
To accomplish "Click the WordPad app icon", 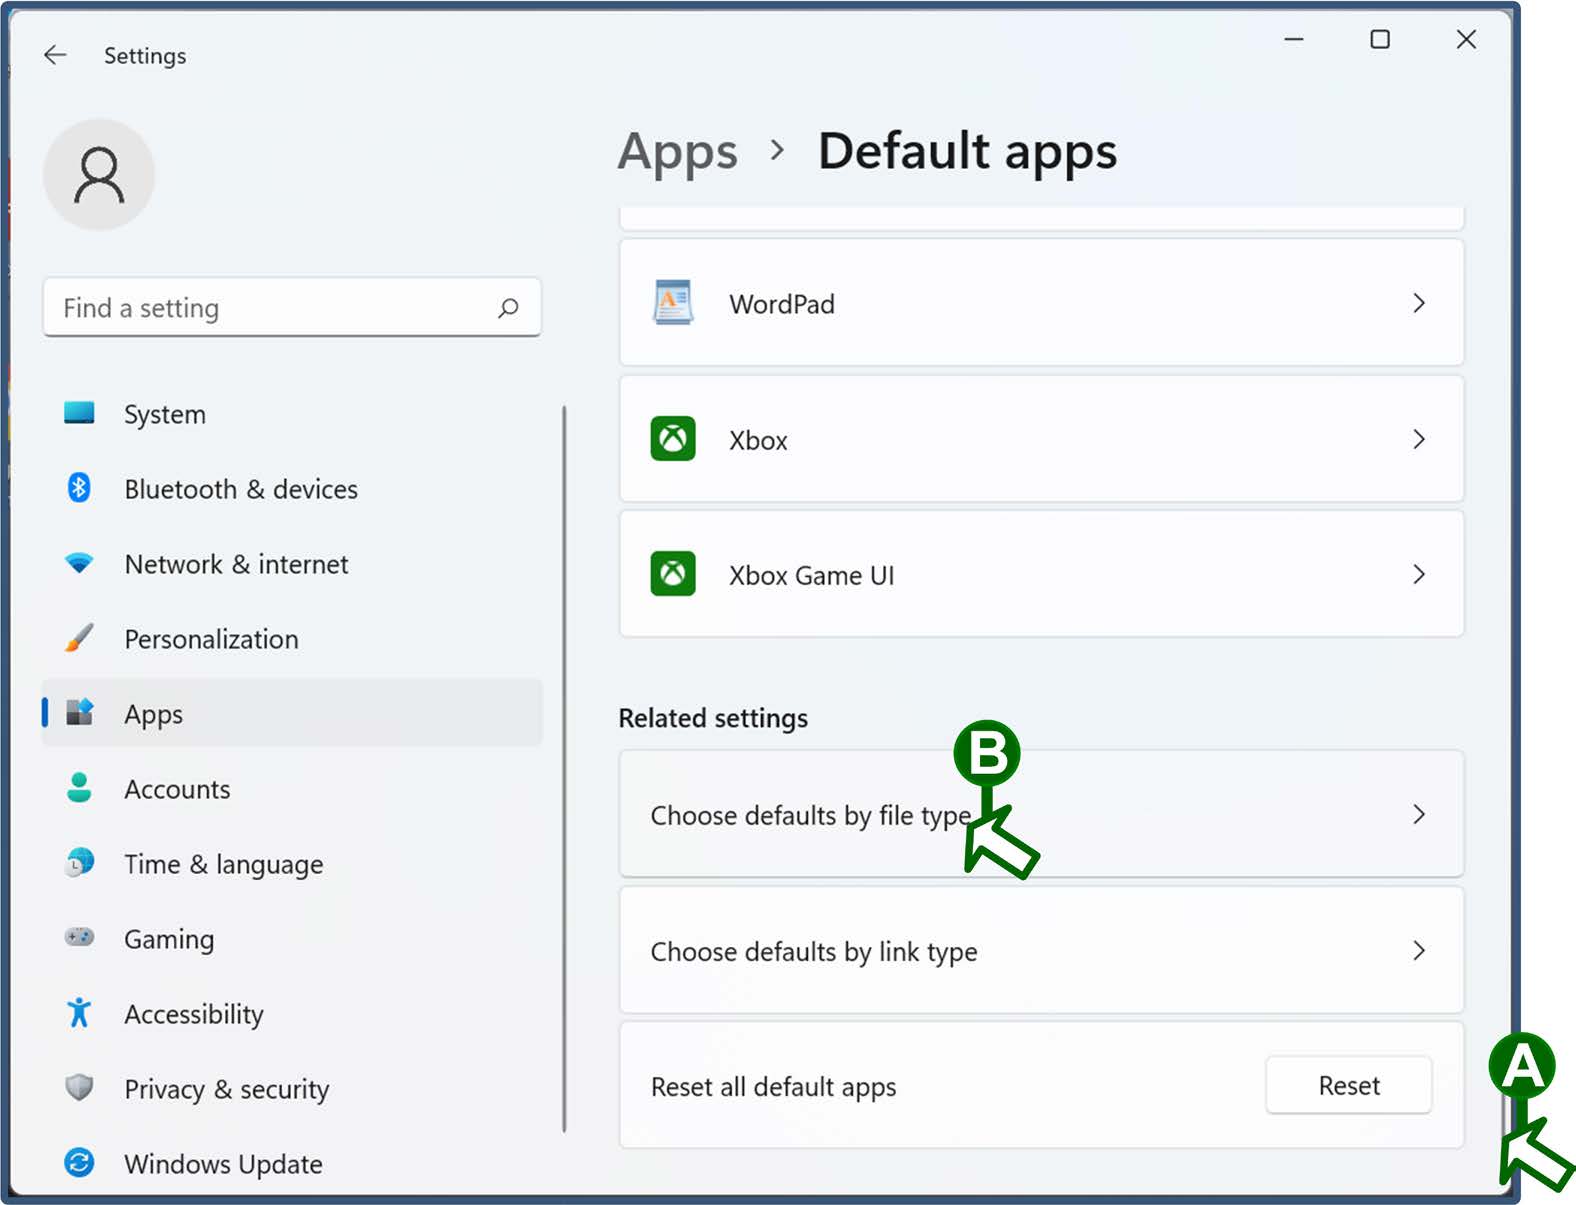I will point(673,302).
